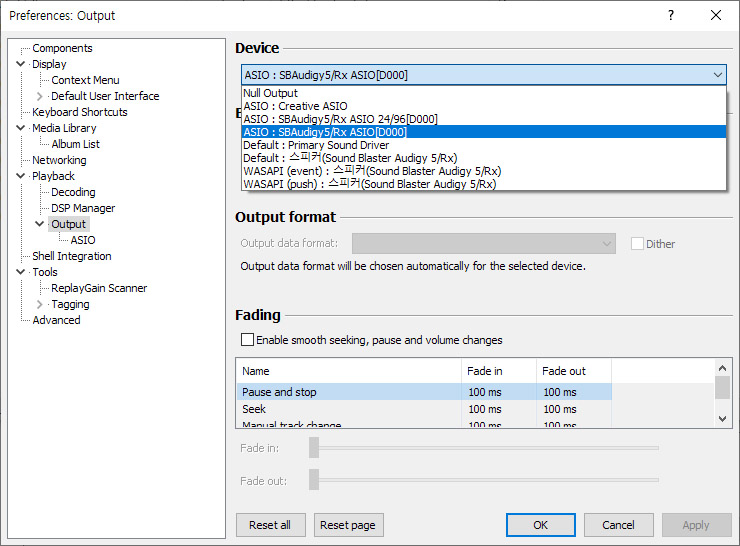
Task: Click the Help question mark button
Action: [x=670, y=15]
